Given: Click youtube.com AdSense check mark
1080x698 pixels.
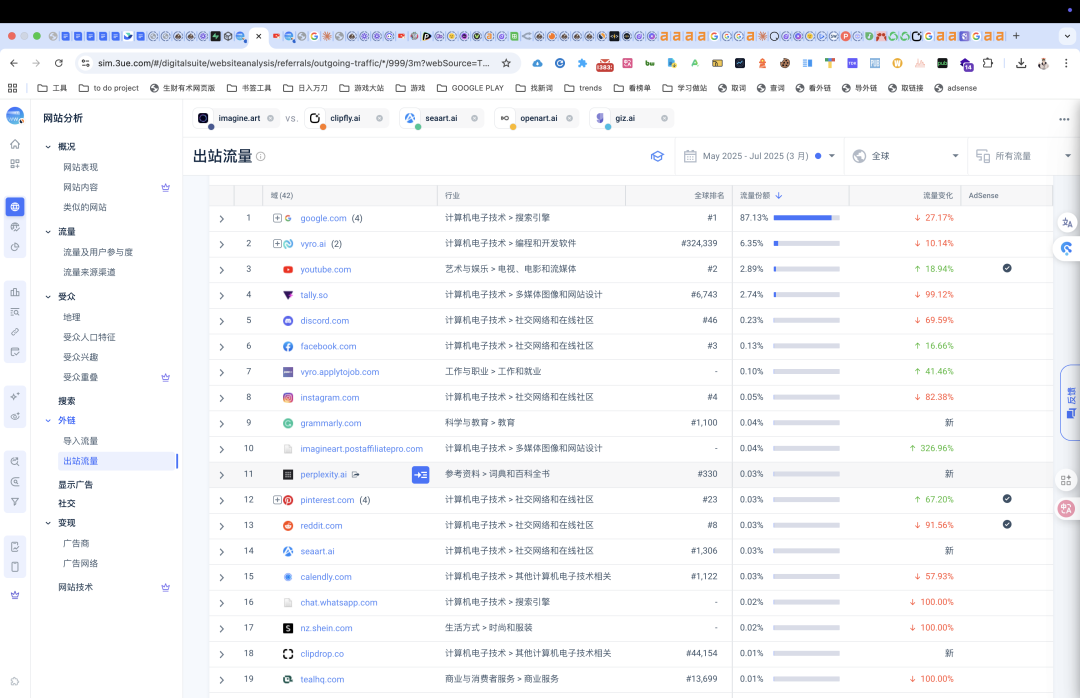Looking at the screenshot, I should point(1007,268).
